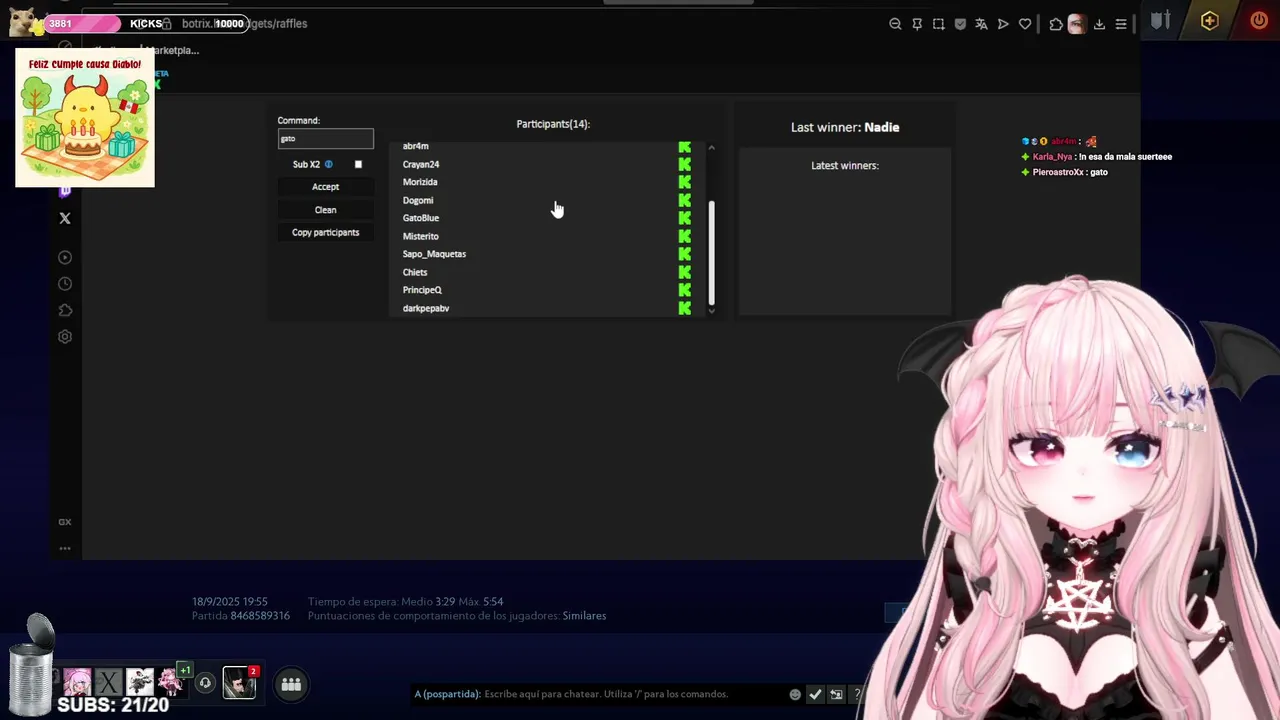Image resolution: width=1280 pixels, height=720 pixels.
Task: Click the GX corner icon in sidebar
Action: [x=65, y=522]
